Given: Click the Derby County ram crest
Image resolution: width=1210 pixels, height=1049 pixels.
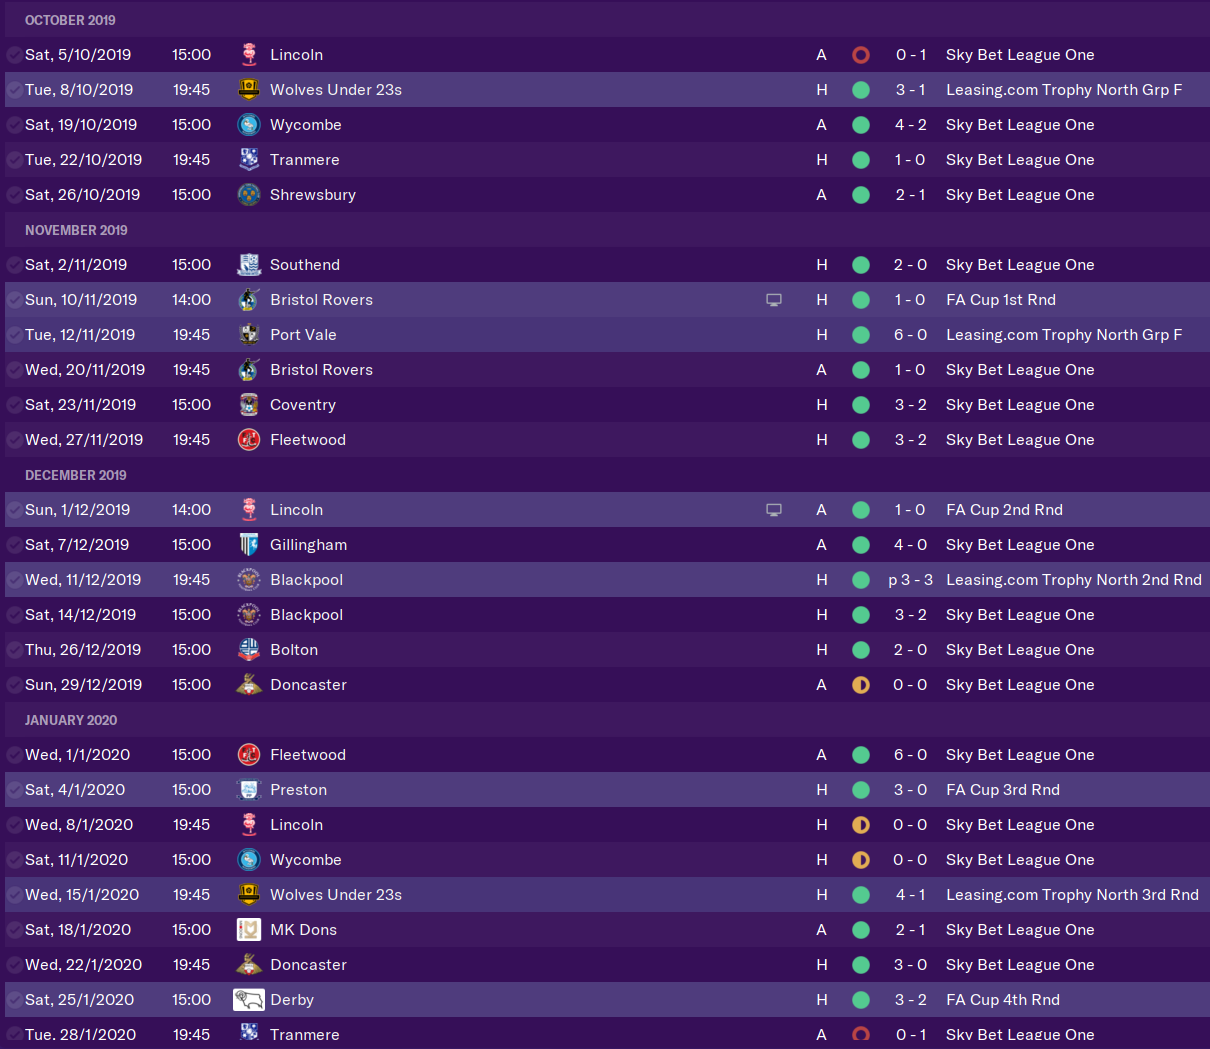Looking at the screenshot, I should click(248, 999).
